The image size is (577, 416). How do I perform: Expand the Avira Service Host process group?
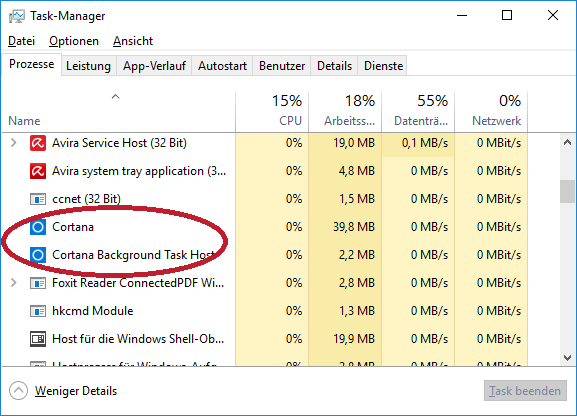[14, 142]
